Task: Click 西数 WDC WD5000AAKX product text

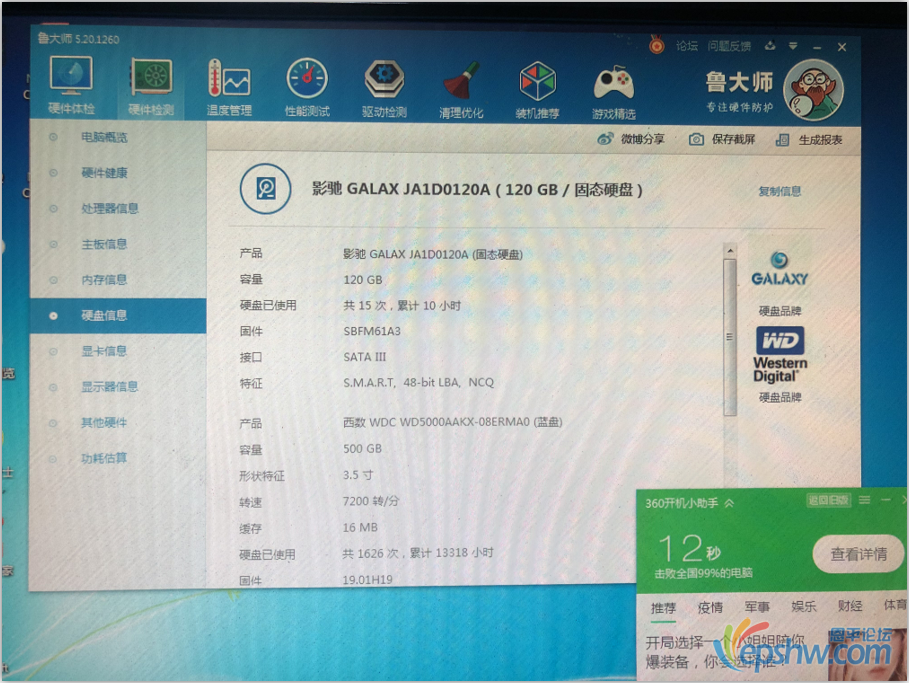Action: pos(453,422)
